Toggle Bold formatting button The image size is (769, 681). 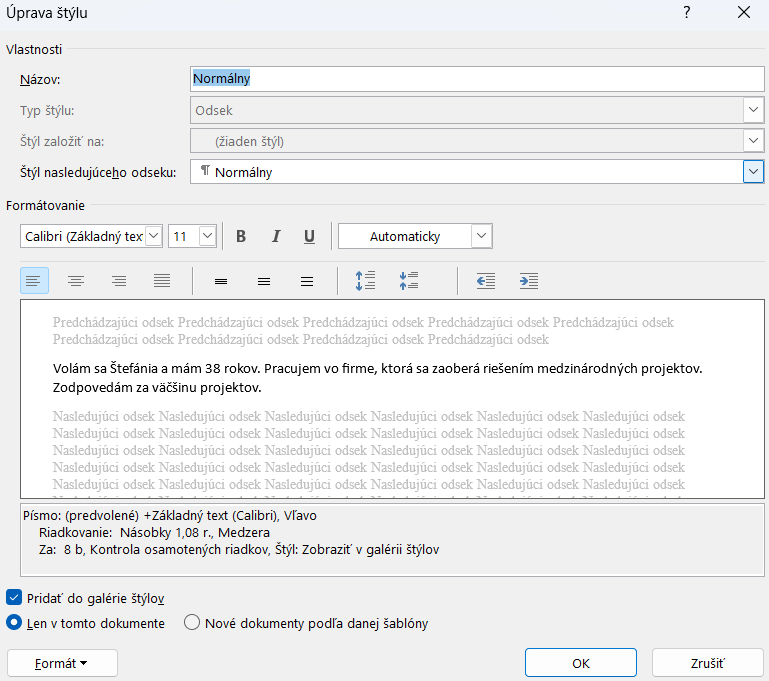tap(241, 236)
